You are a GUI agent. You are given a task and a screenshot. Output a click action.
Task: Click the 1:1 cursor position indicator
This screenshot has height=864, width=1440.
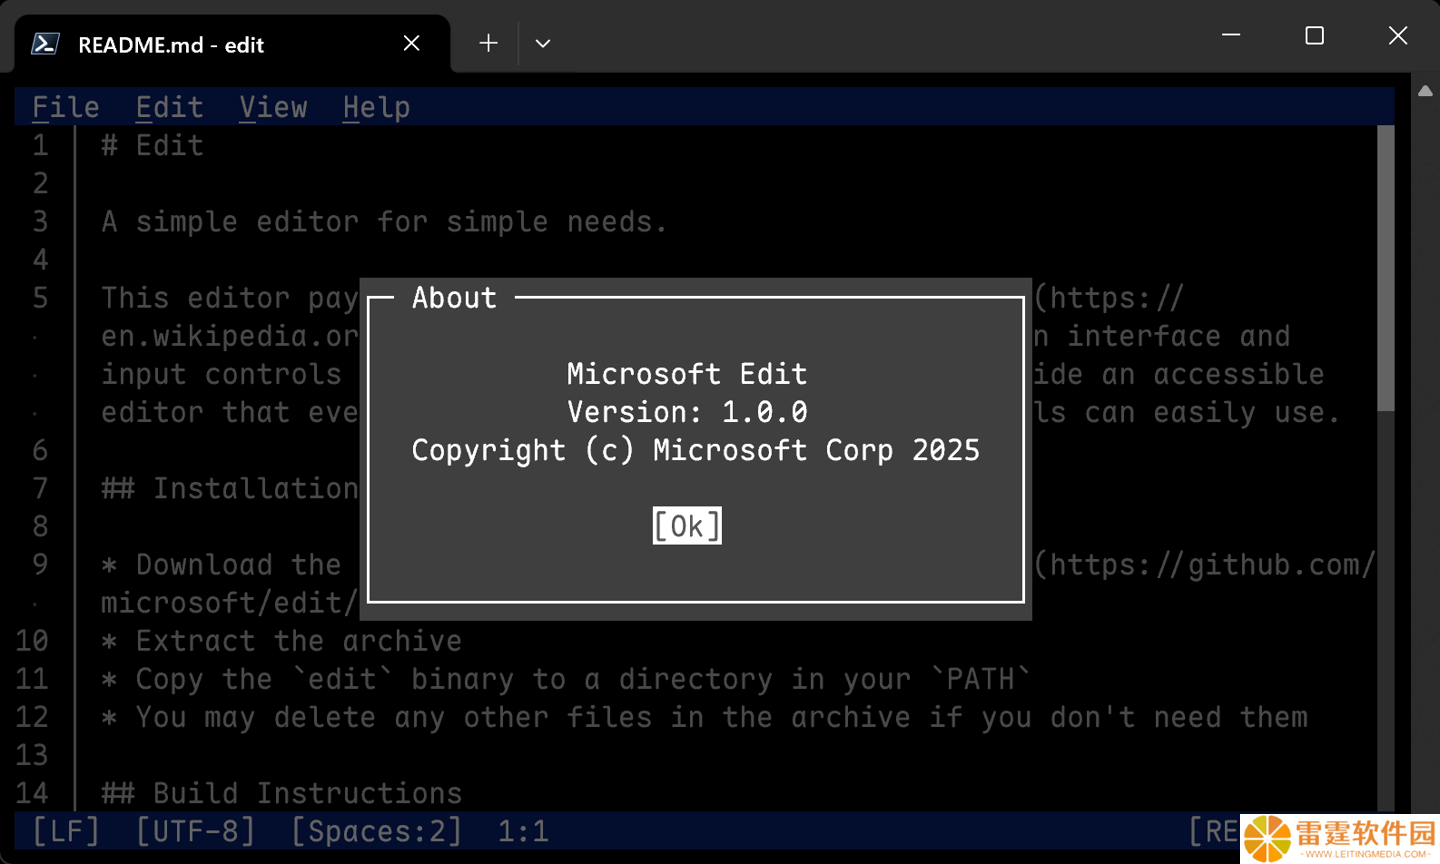(x=523, y=831)
